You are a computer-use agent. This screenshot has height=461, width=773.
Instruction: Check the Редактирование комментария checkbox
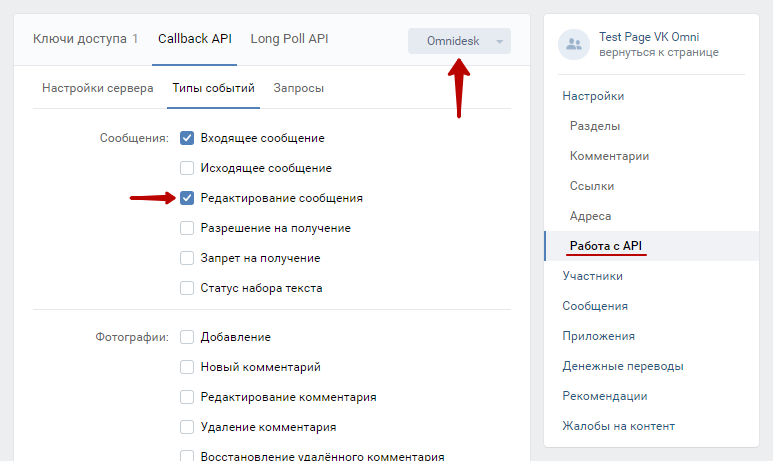187,397
